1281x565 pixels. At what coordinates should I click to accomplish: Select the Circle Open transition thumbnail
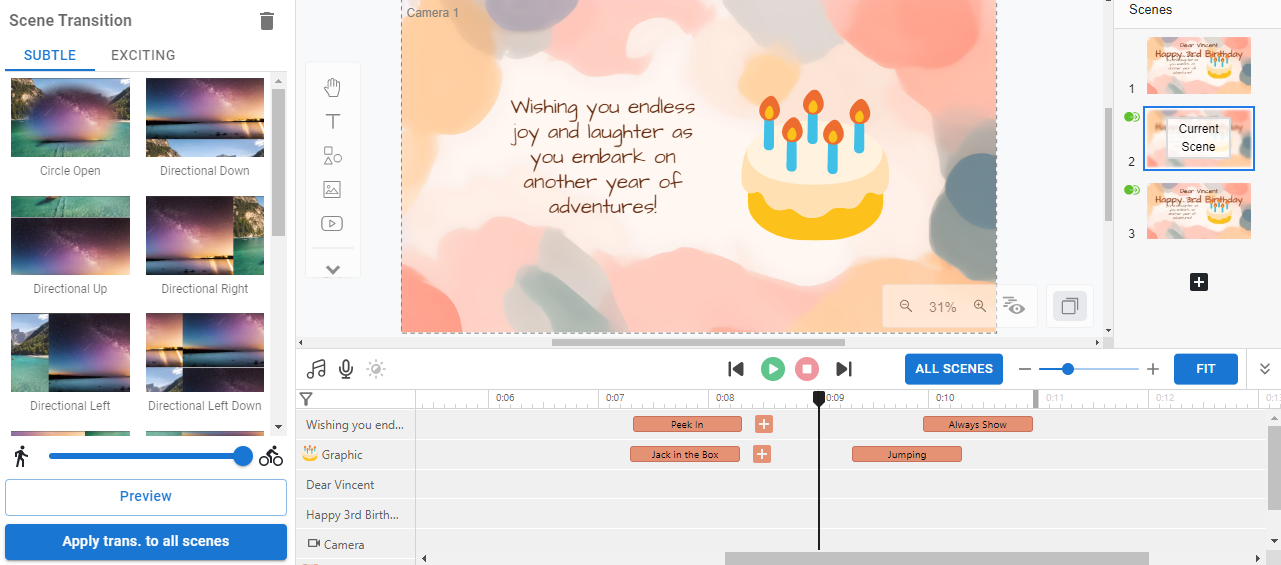point(70,118)
